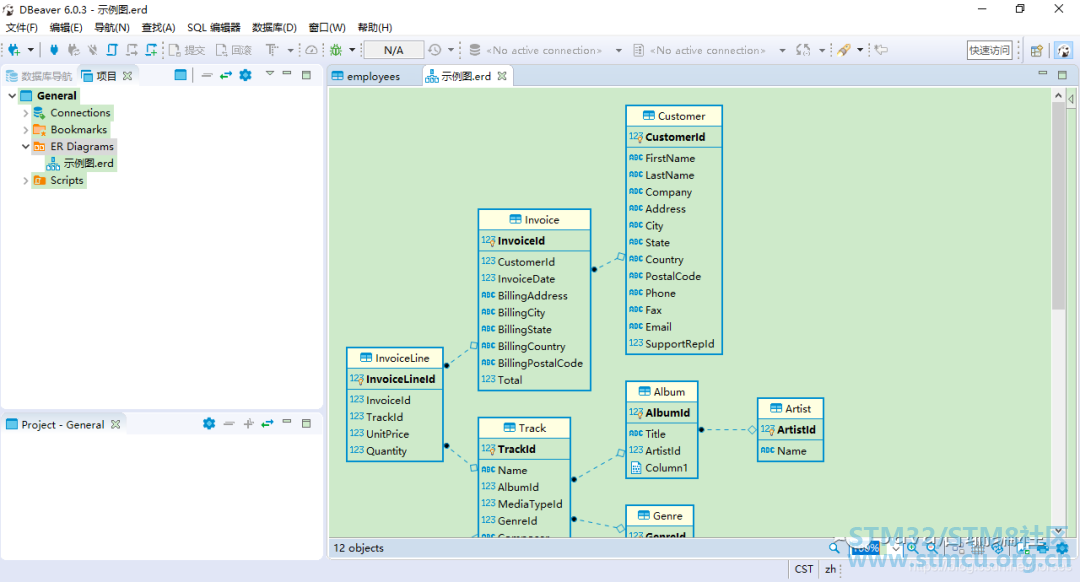The image size is (1080, 582).
Task: Click the sync arrows toolbar icon
Action: [x=803, y=50]
